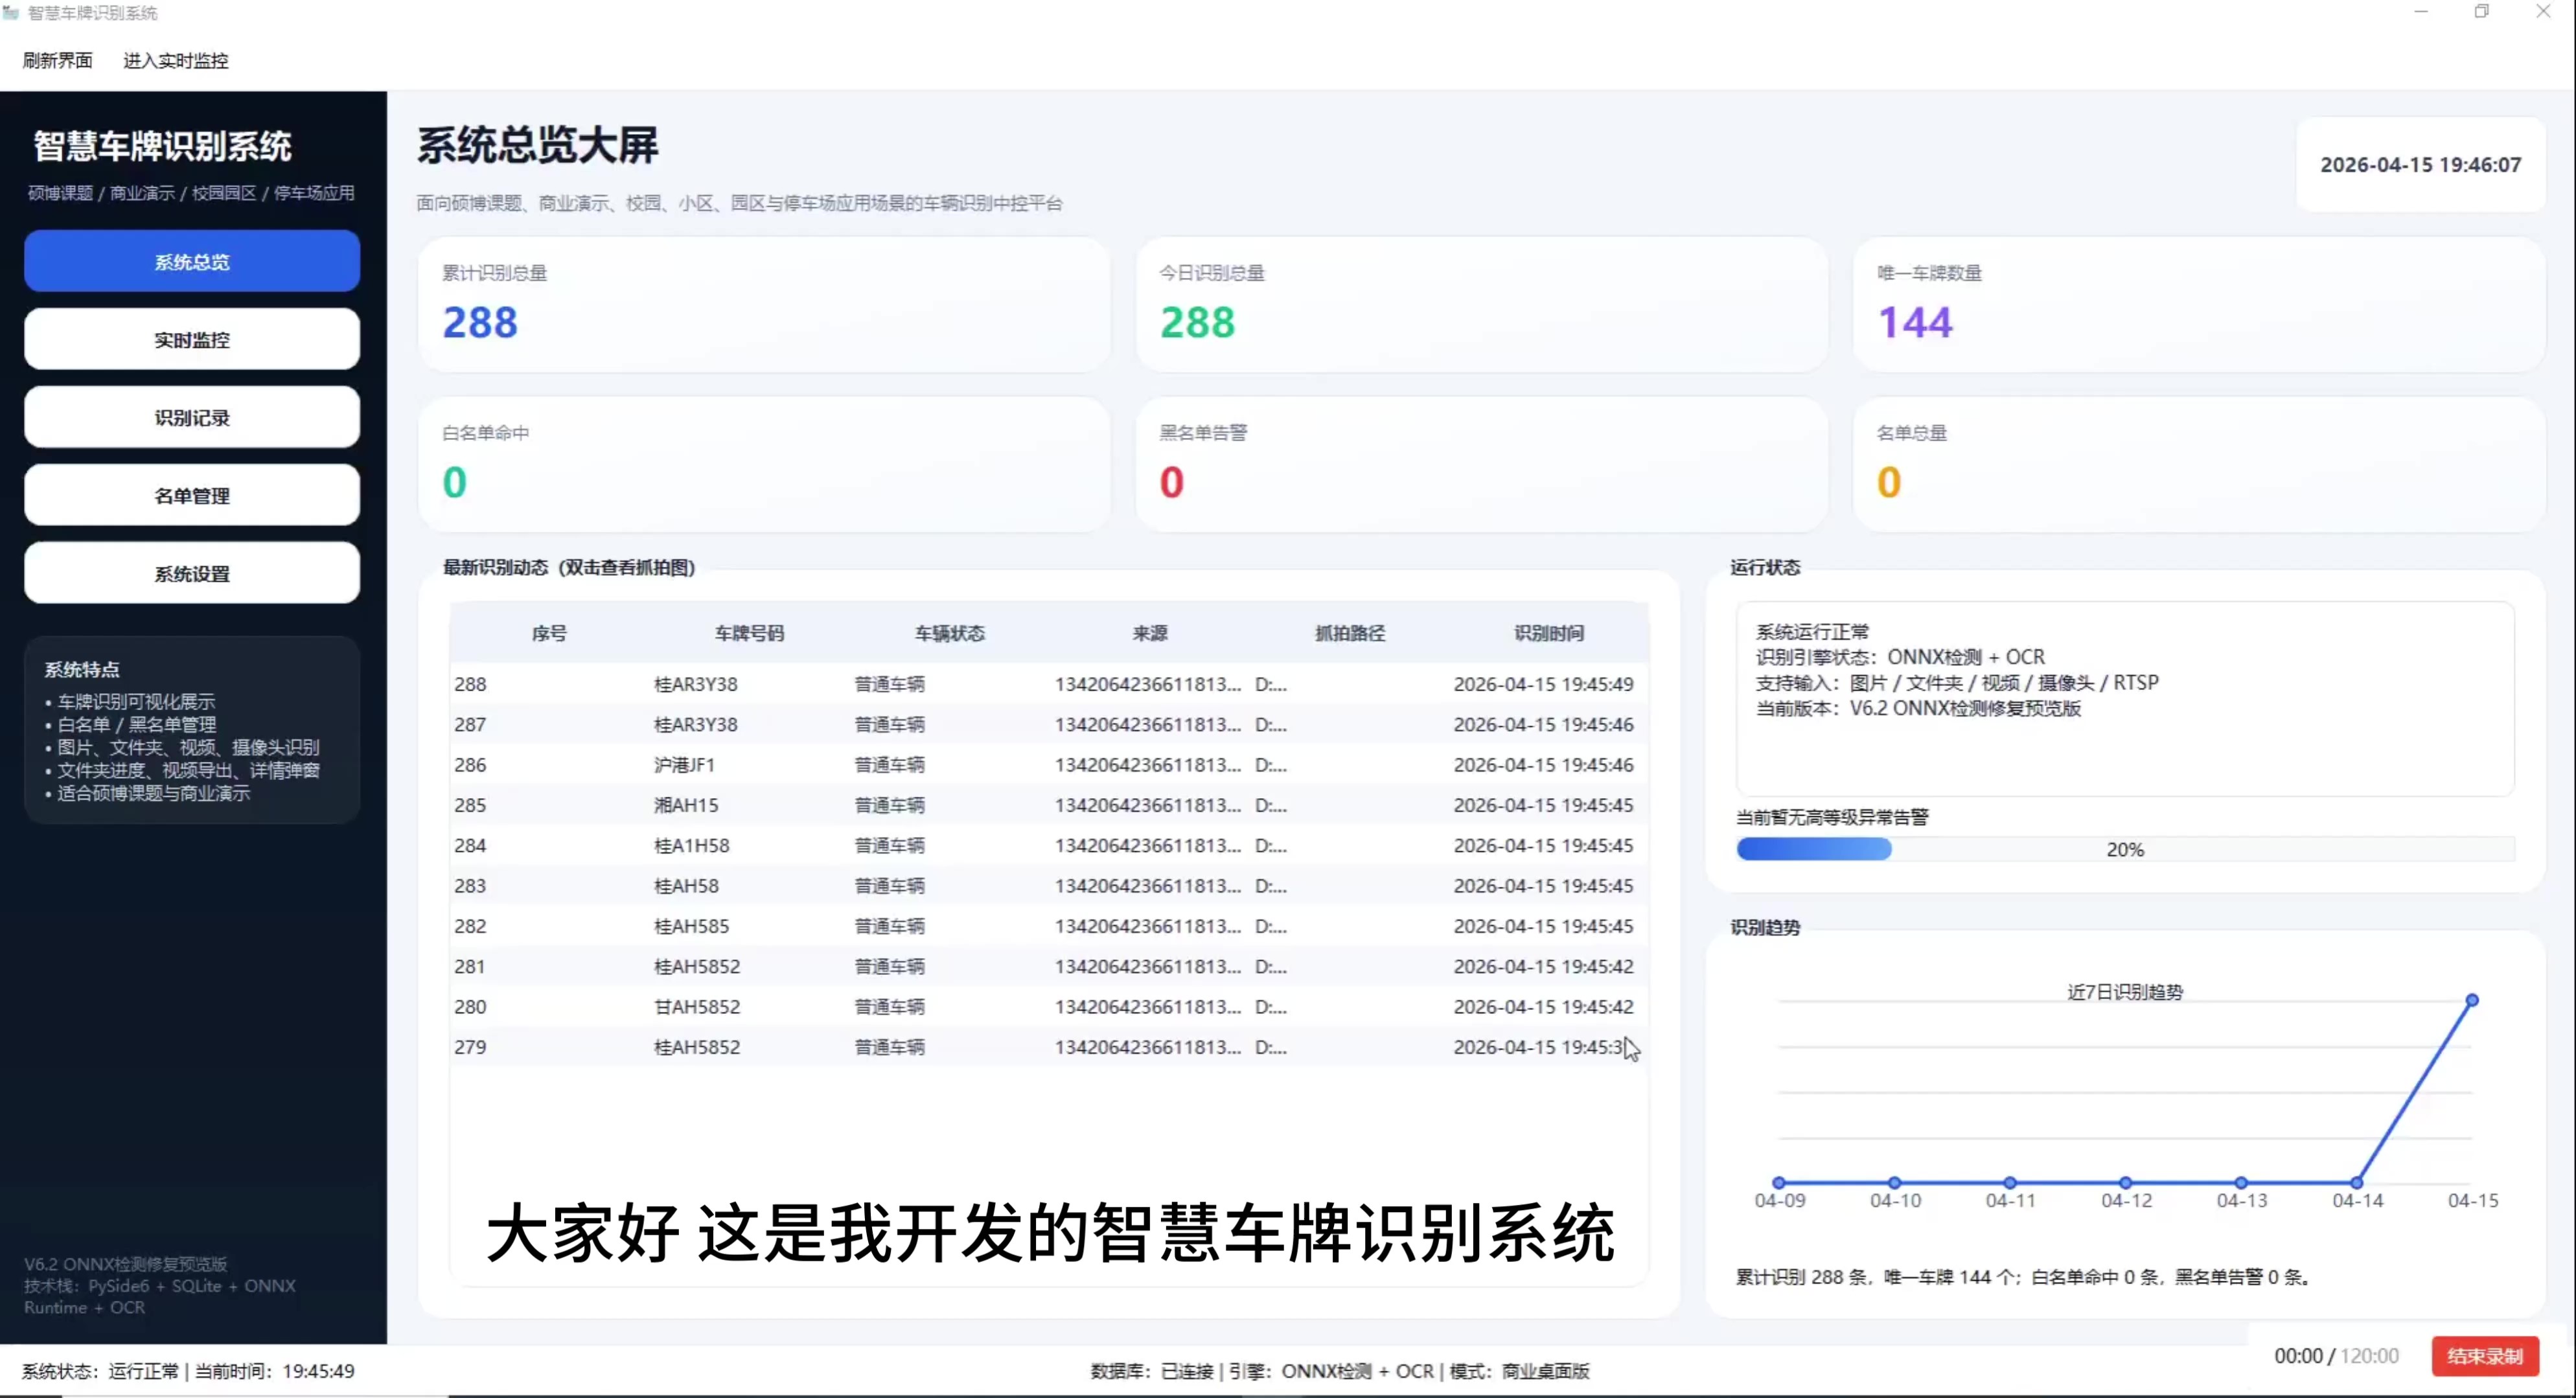Select the 系统总览 sidebar tab
The width and height of the screenshot is (2576, 1398).
point(192,262)
